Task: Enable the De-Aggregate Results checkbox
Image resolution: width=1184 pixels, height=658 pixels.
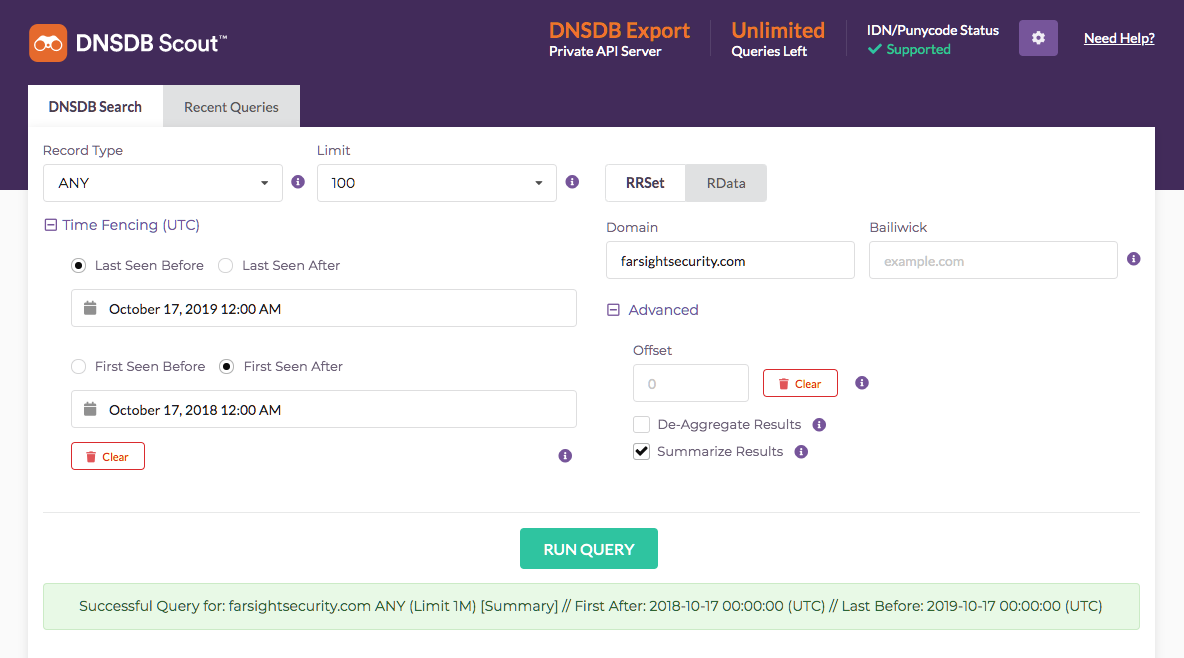Action: [x=641, y=425]
